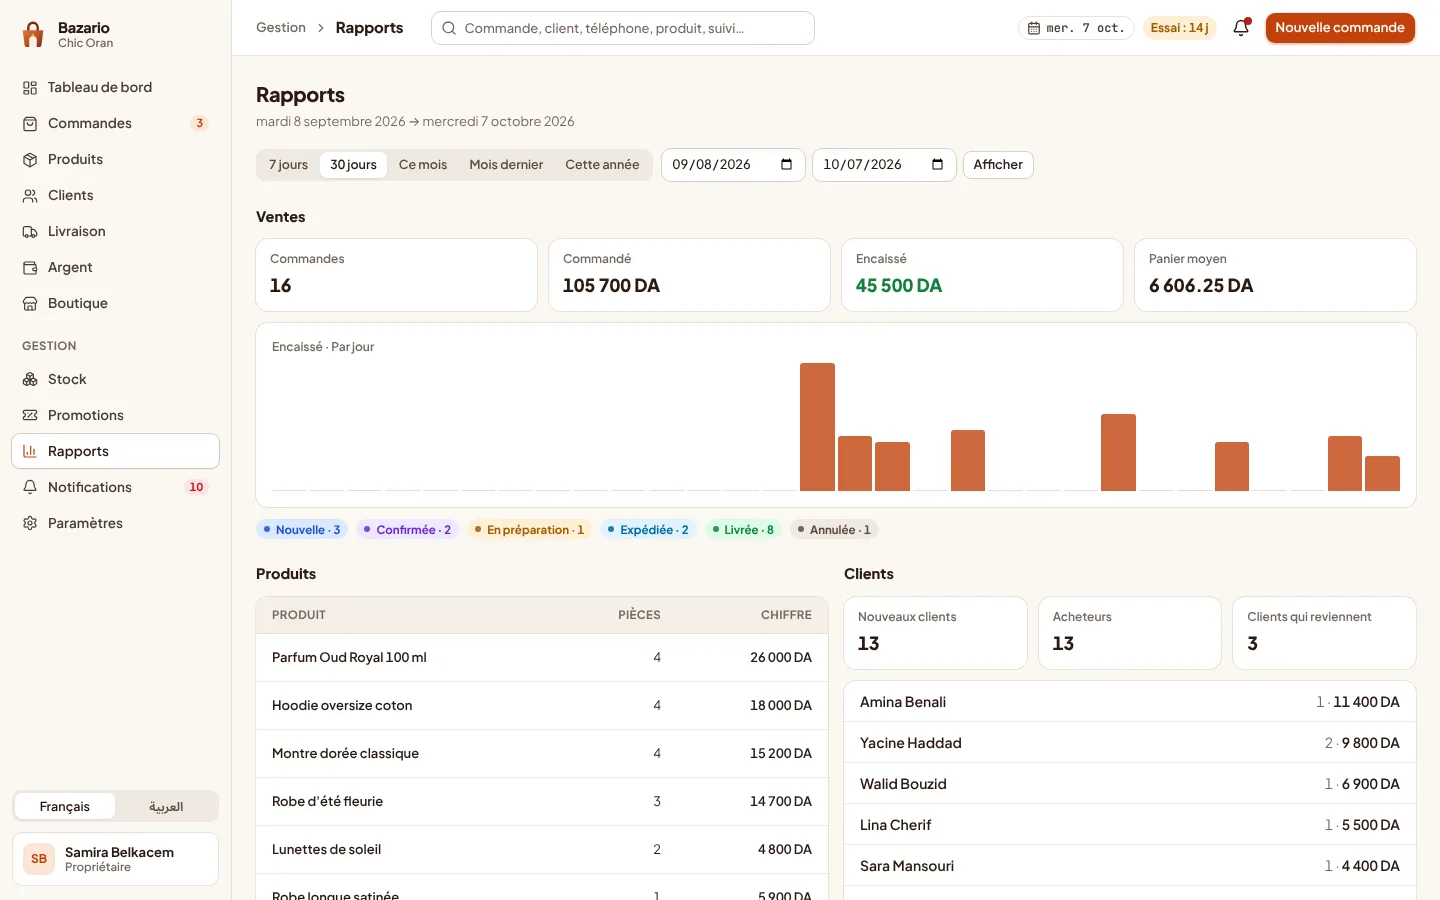Click the Bazario shop logo icon

[33, 35]
